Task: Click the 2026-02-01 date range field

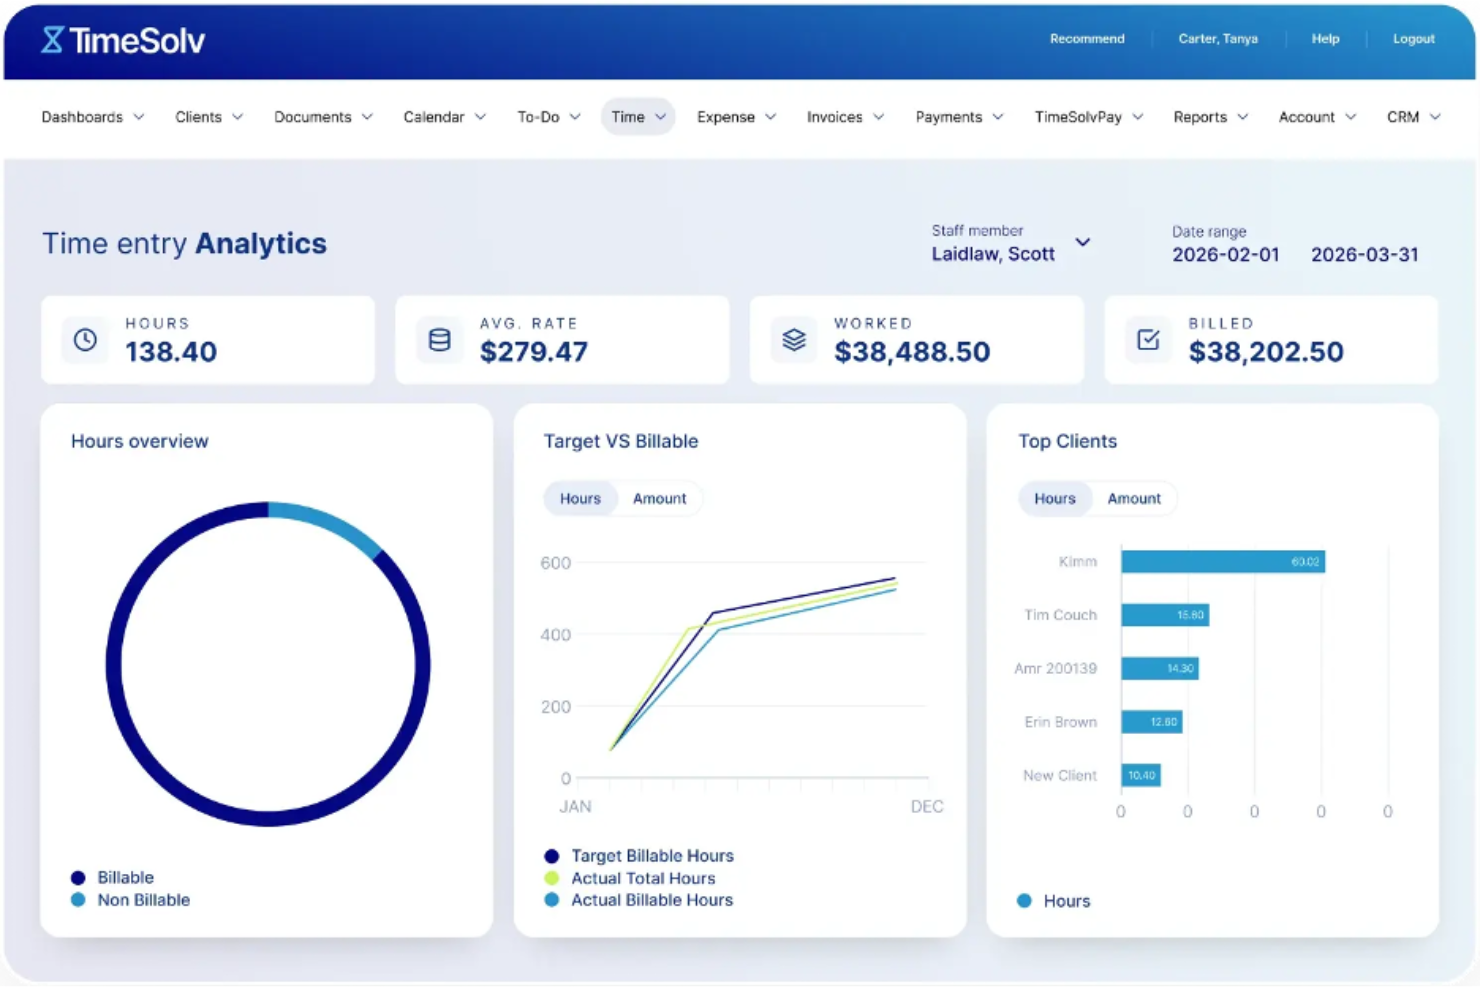Action: click(1226, 254)
